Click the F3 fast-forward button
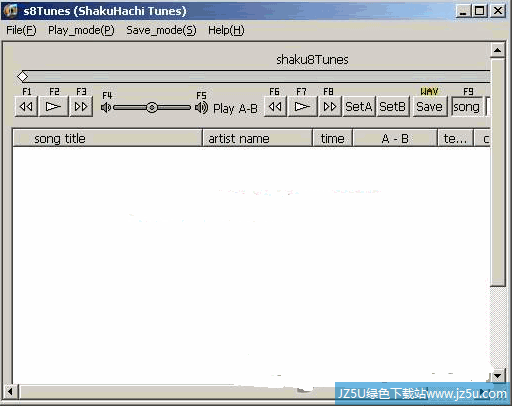 pos(81,107)
